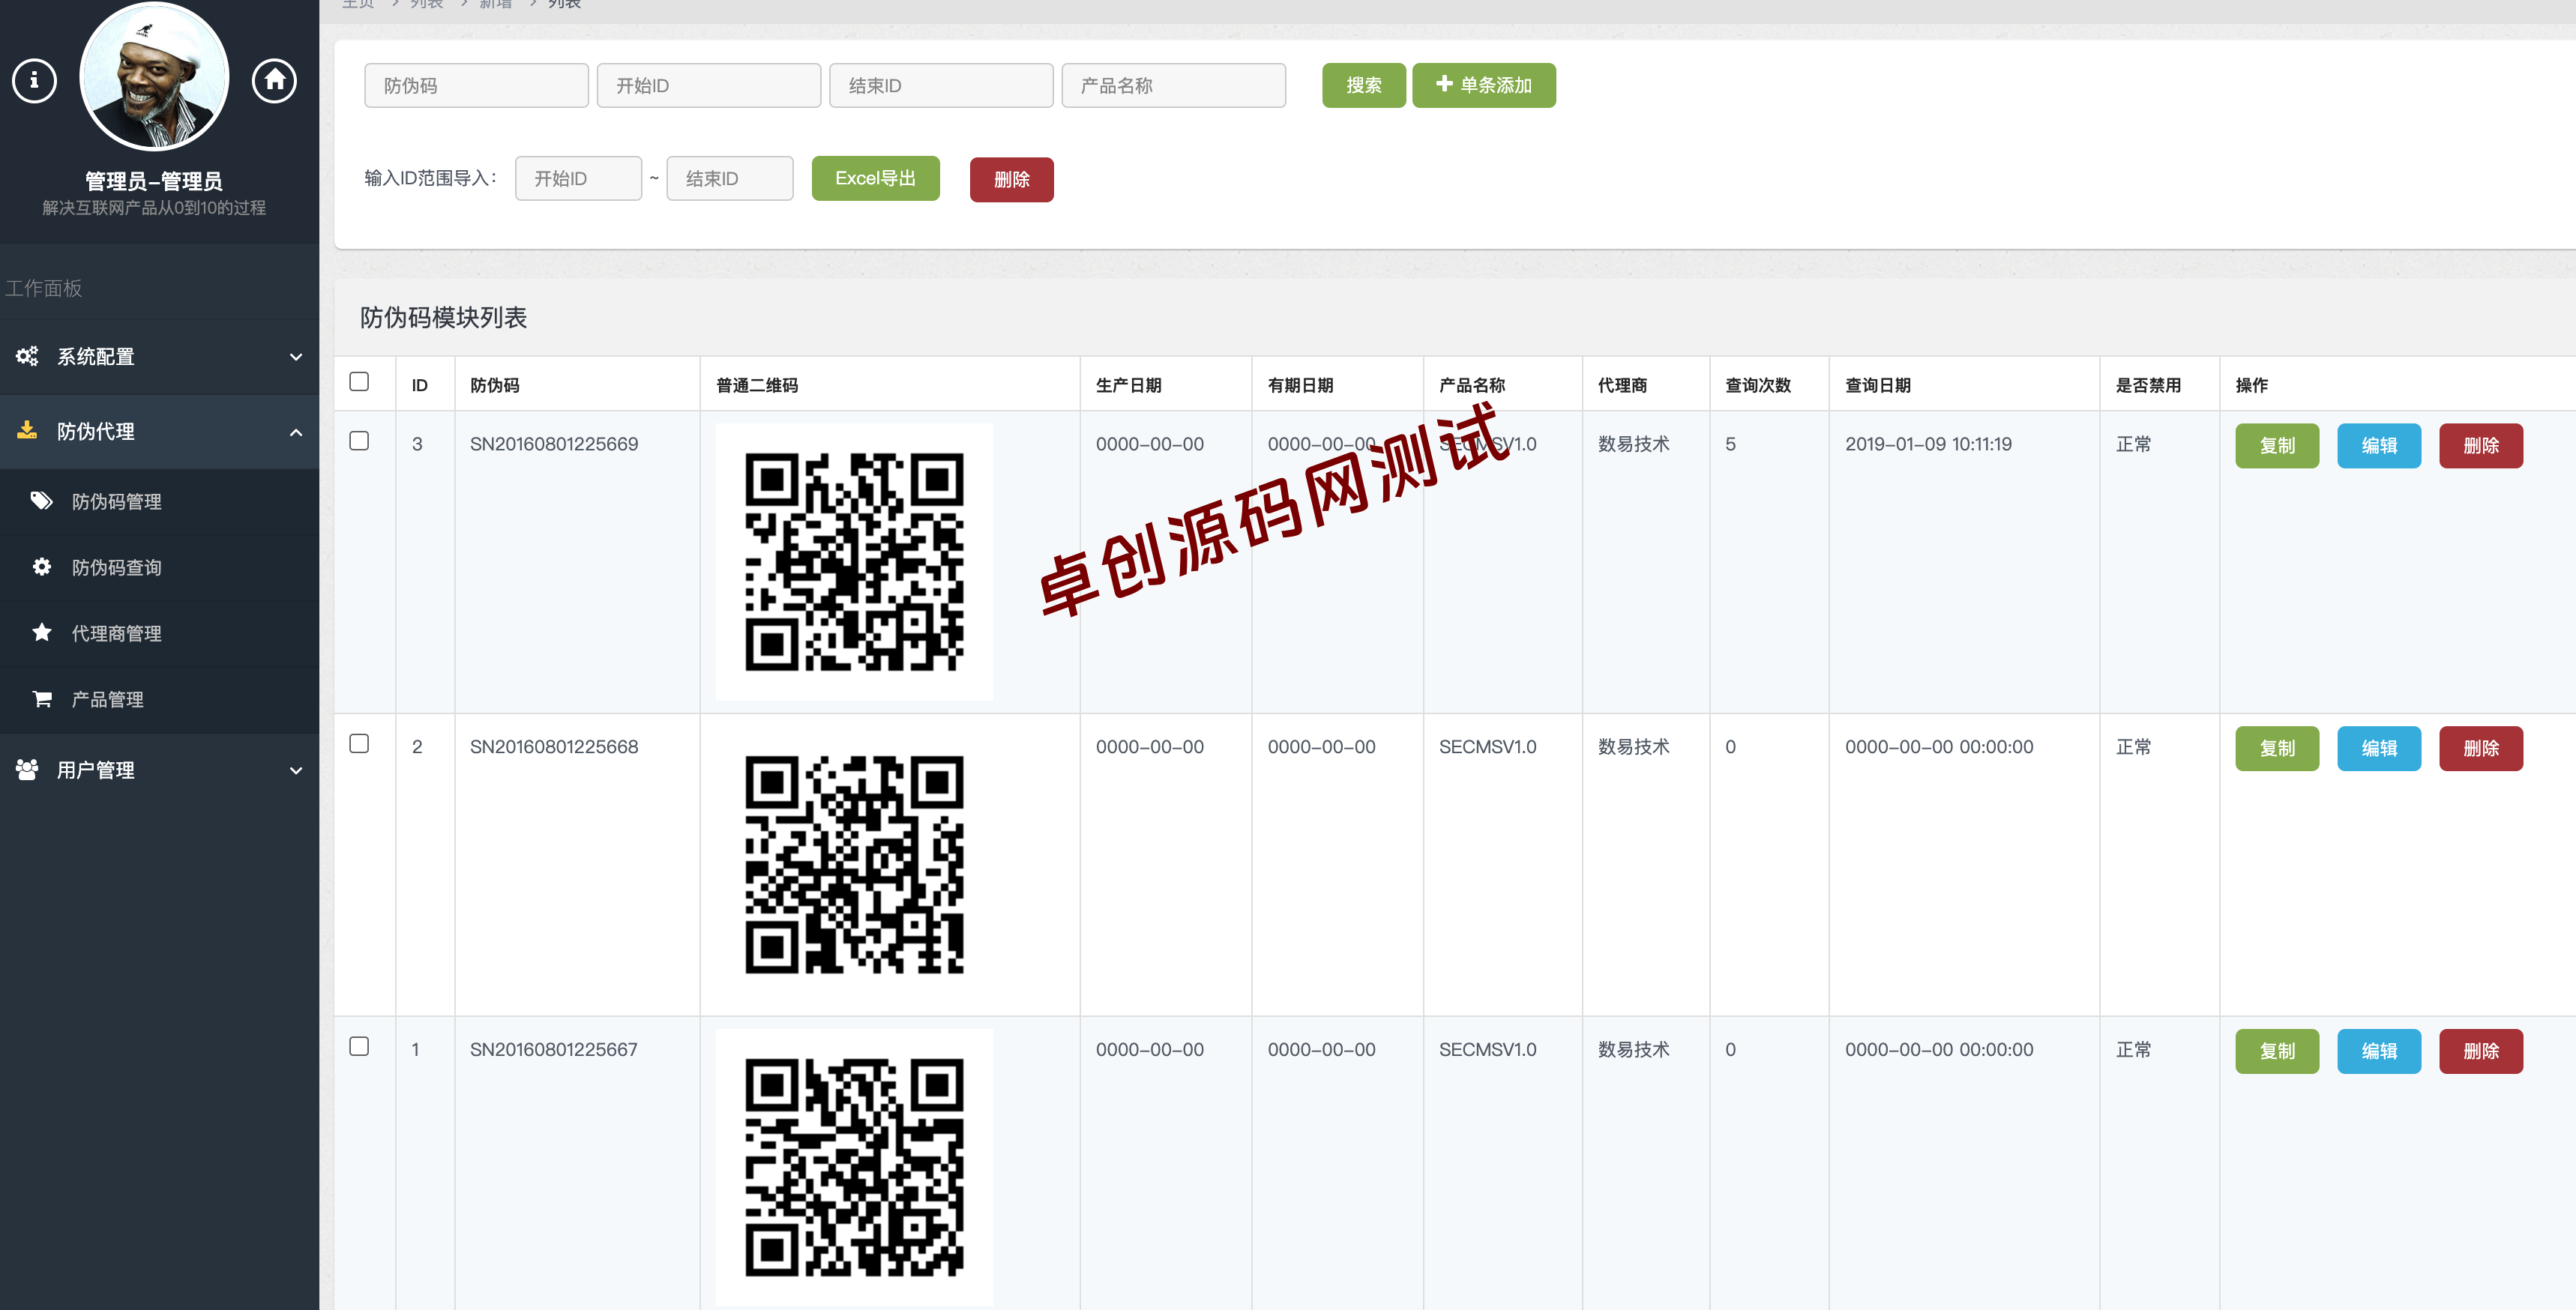The image size is (2576, 1310).
Task: Click the top 结束ID search field
Action: 941,86
